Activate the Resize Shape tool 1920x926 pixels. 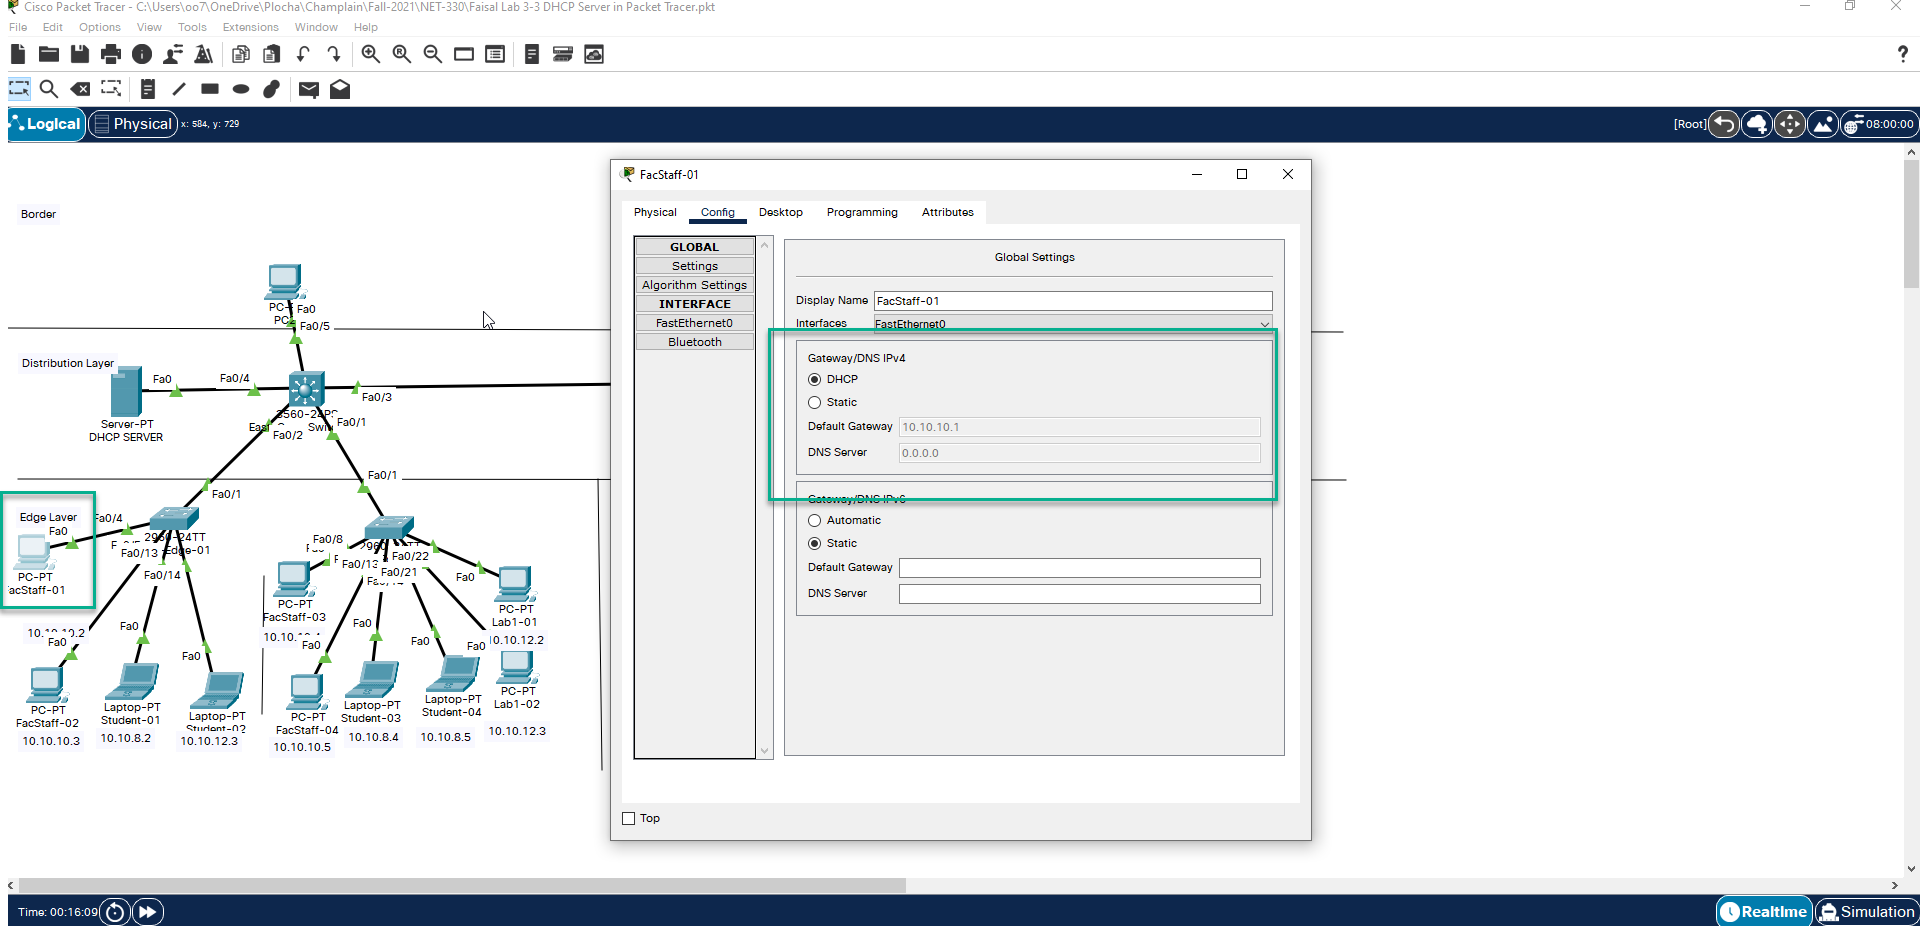point(111,89)
